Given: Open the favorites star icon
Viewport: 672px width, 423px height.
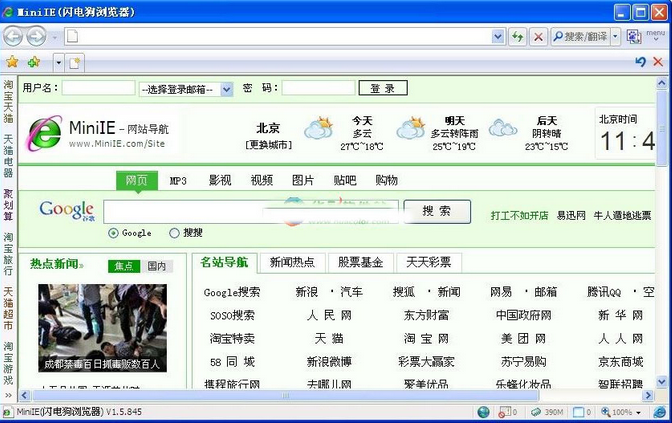Looking at the screenshot, I should 12,62.
